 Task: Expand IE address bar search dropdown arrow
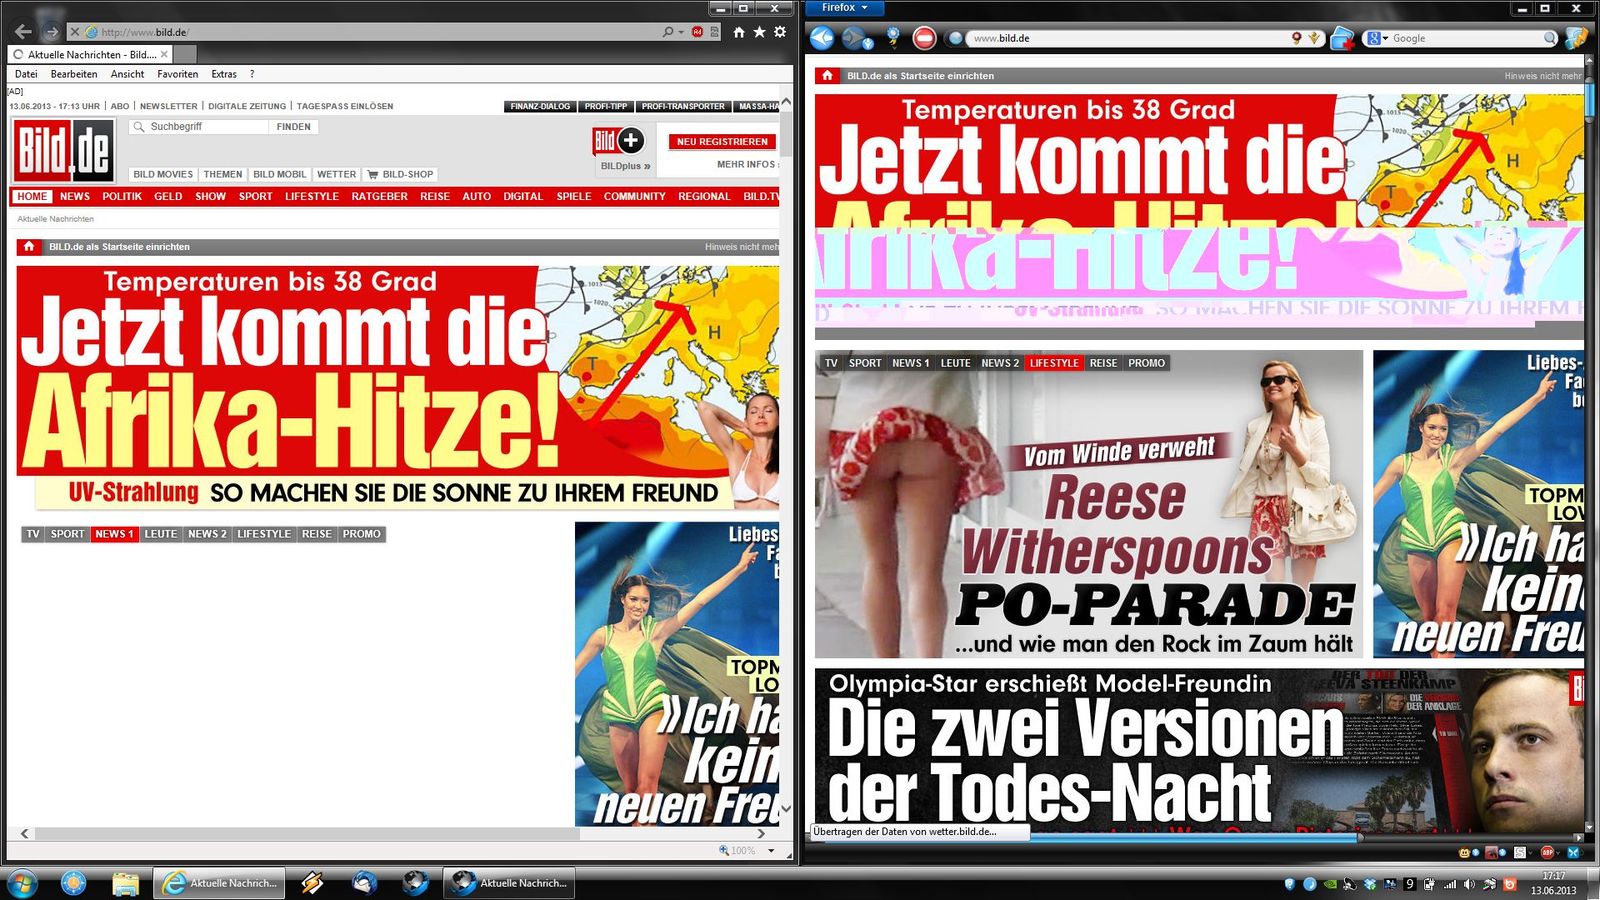[x=681, y=32]
